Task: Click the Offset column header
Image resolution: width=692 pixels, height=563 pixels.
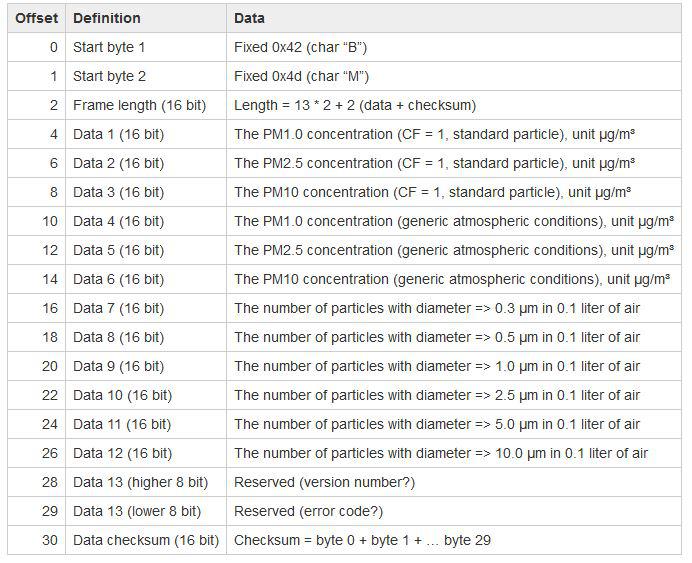Action: tap(36, 18)
